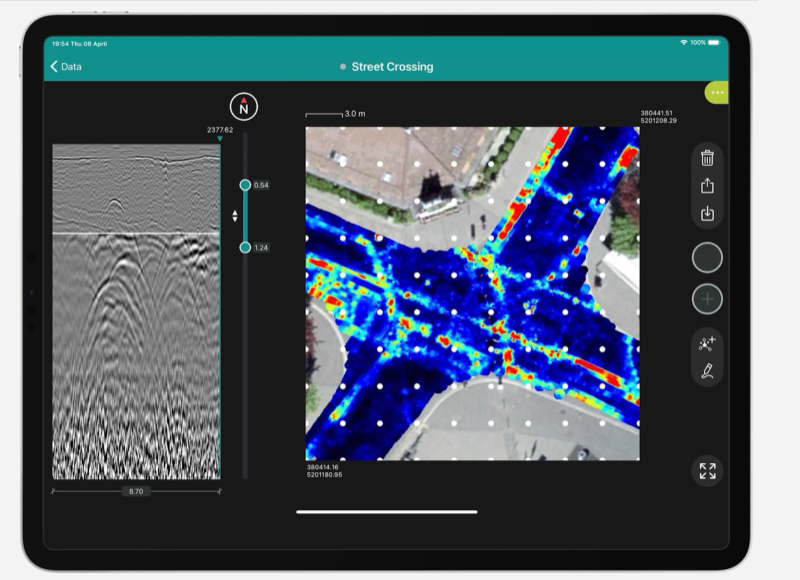Screen dimensions: 800x580
Task: Click the 0.54 depth slider handle
Action: [x=245, y=185]
